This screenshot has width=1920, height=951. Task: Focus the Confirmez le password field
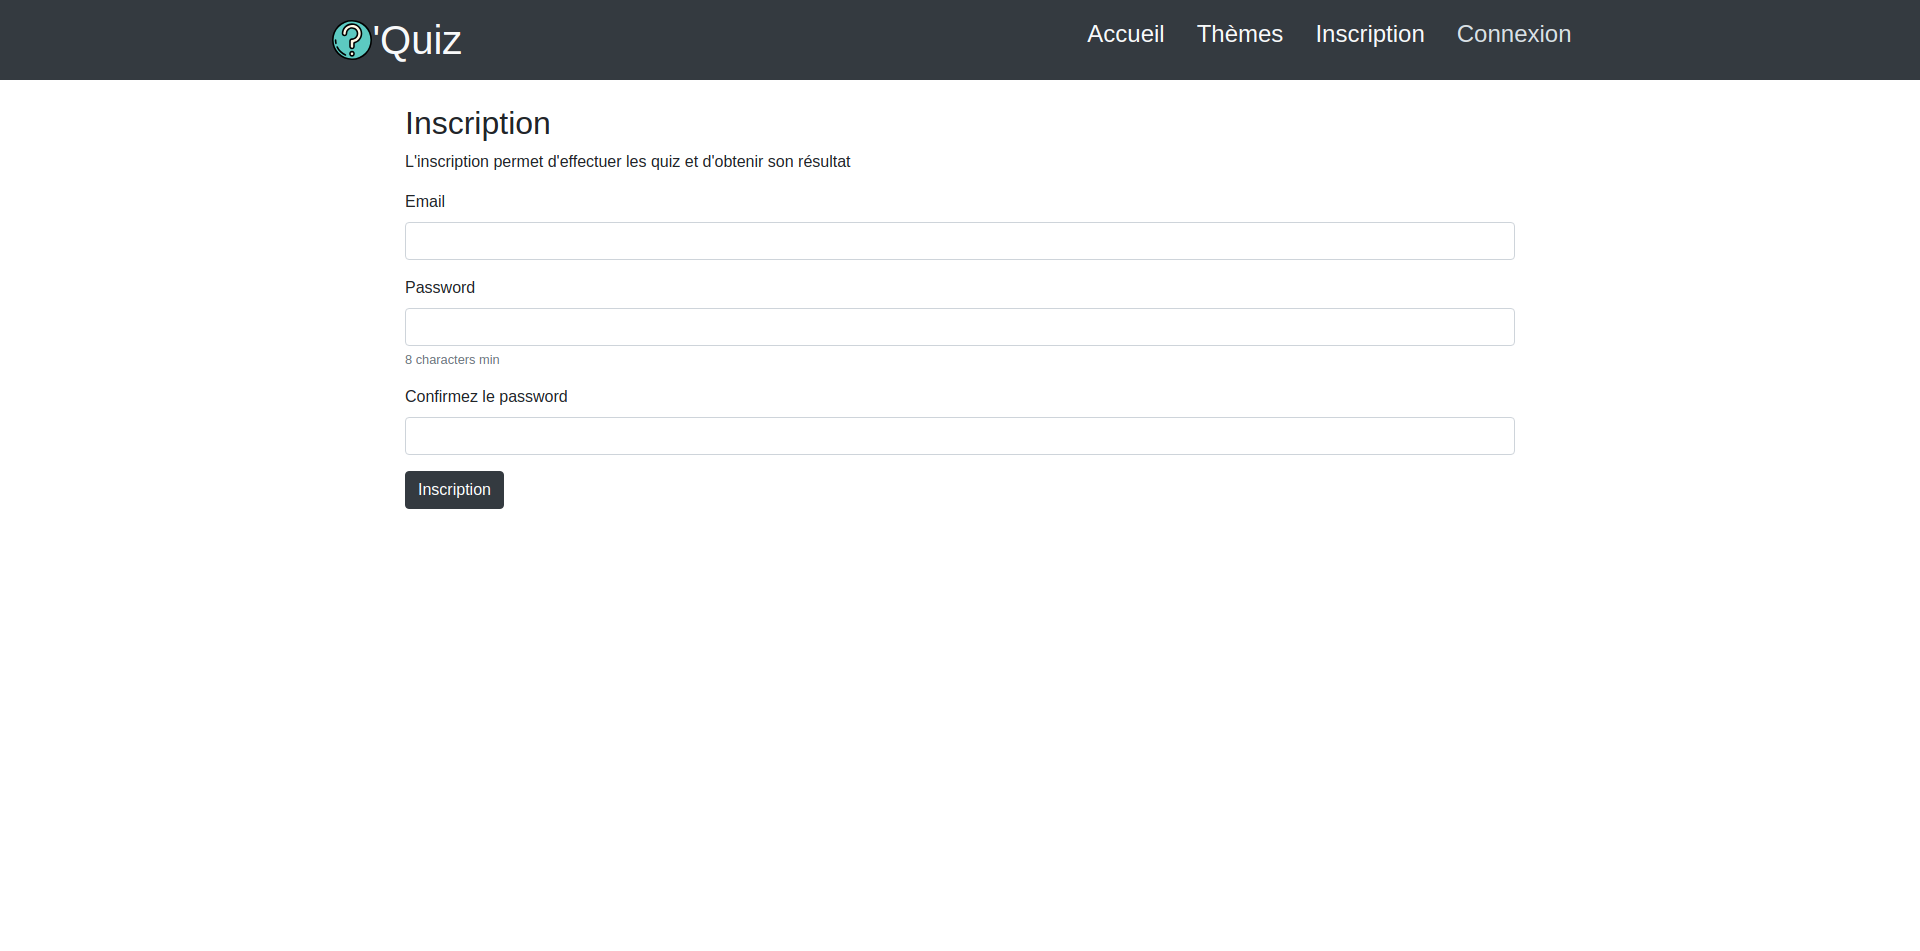click(959, 436)
